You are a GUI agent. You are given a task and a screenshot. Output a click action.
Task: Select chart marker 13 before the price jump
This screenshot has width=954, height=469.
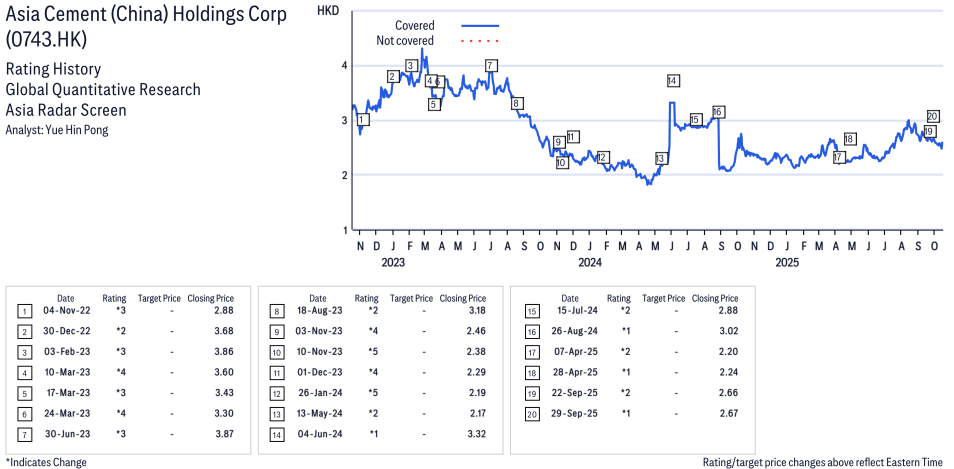pos(660,159)
